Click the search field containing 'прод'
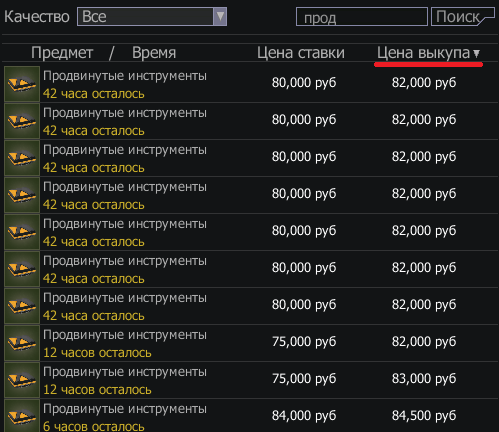The height and width of the screenshot is (432, 499). pos(362,17)
